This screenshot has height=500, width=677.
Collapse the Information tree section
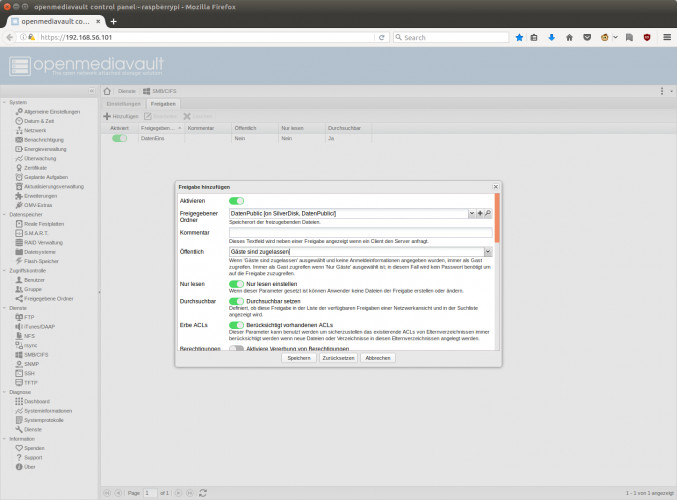(x=4, y=439)
